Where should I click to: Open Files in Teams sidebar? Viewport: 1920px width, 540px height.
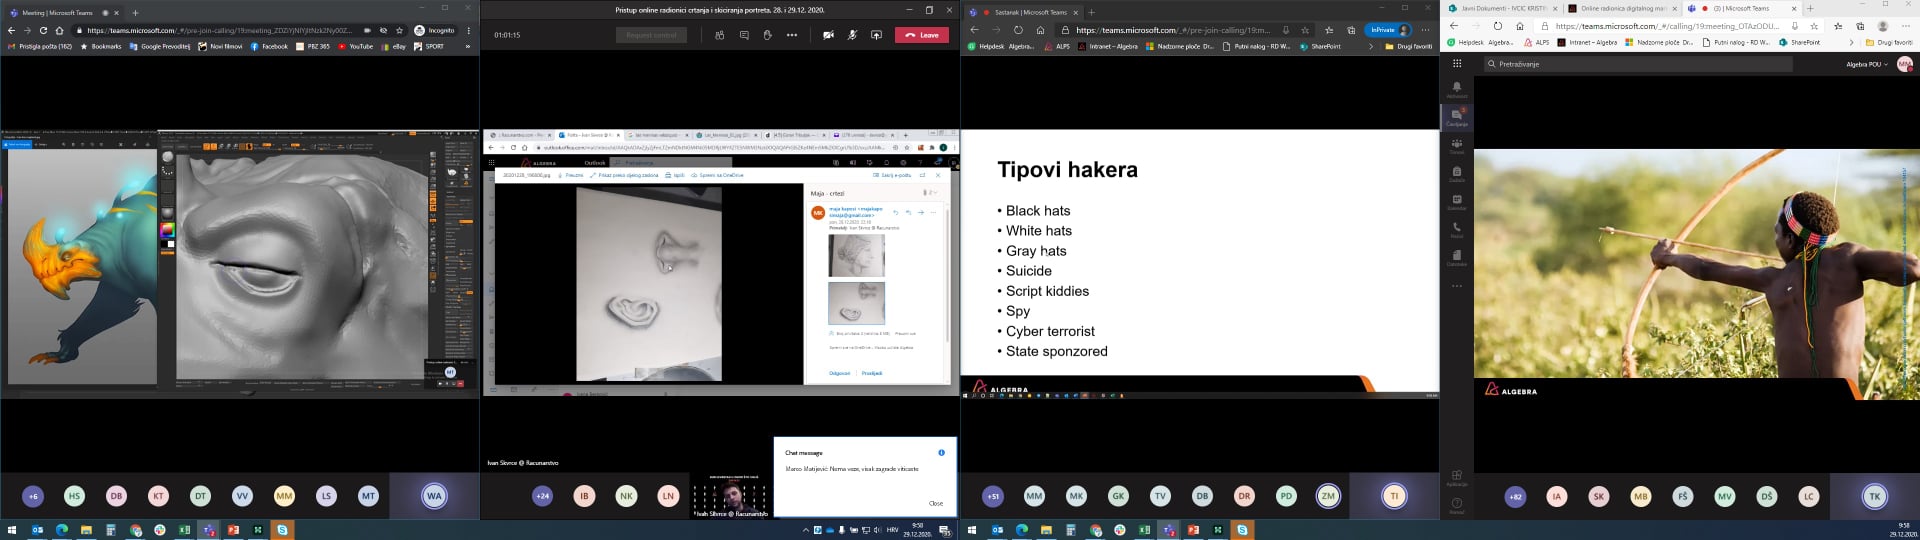pos(1456,257)
